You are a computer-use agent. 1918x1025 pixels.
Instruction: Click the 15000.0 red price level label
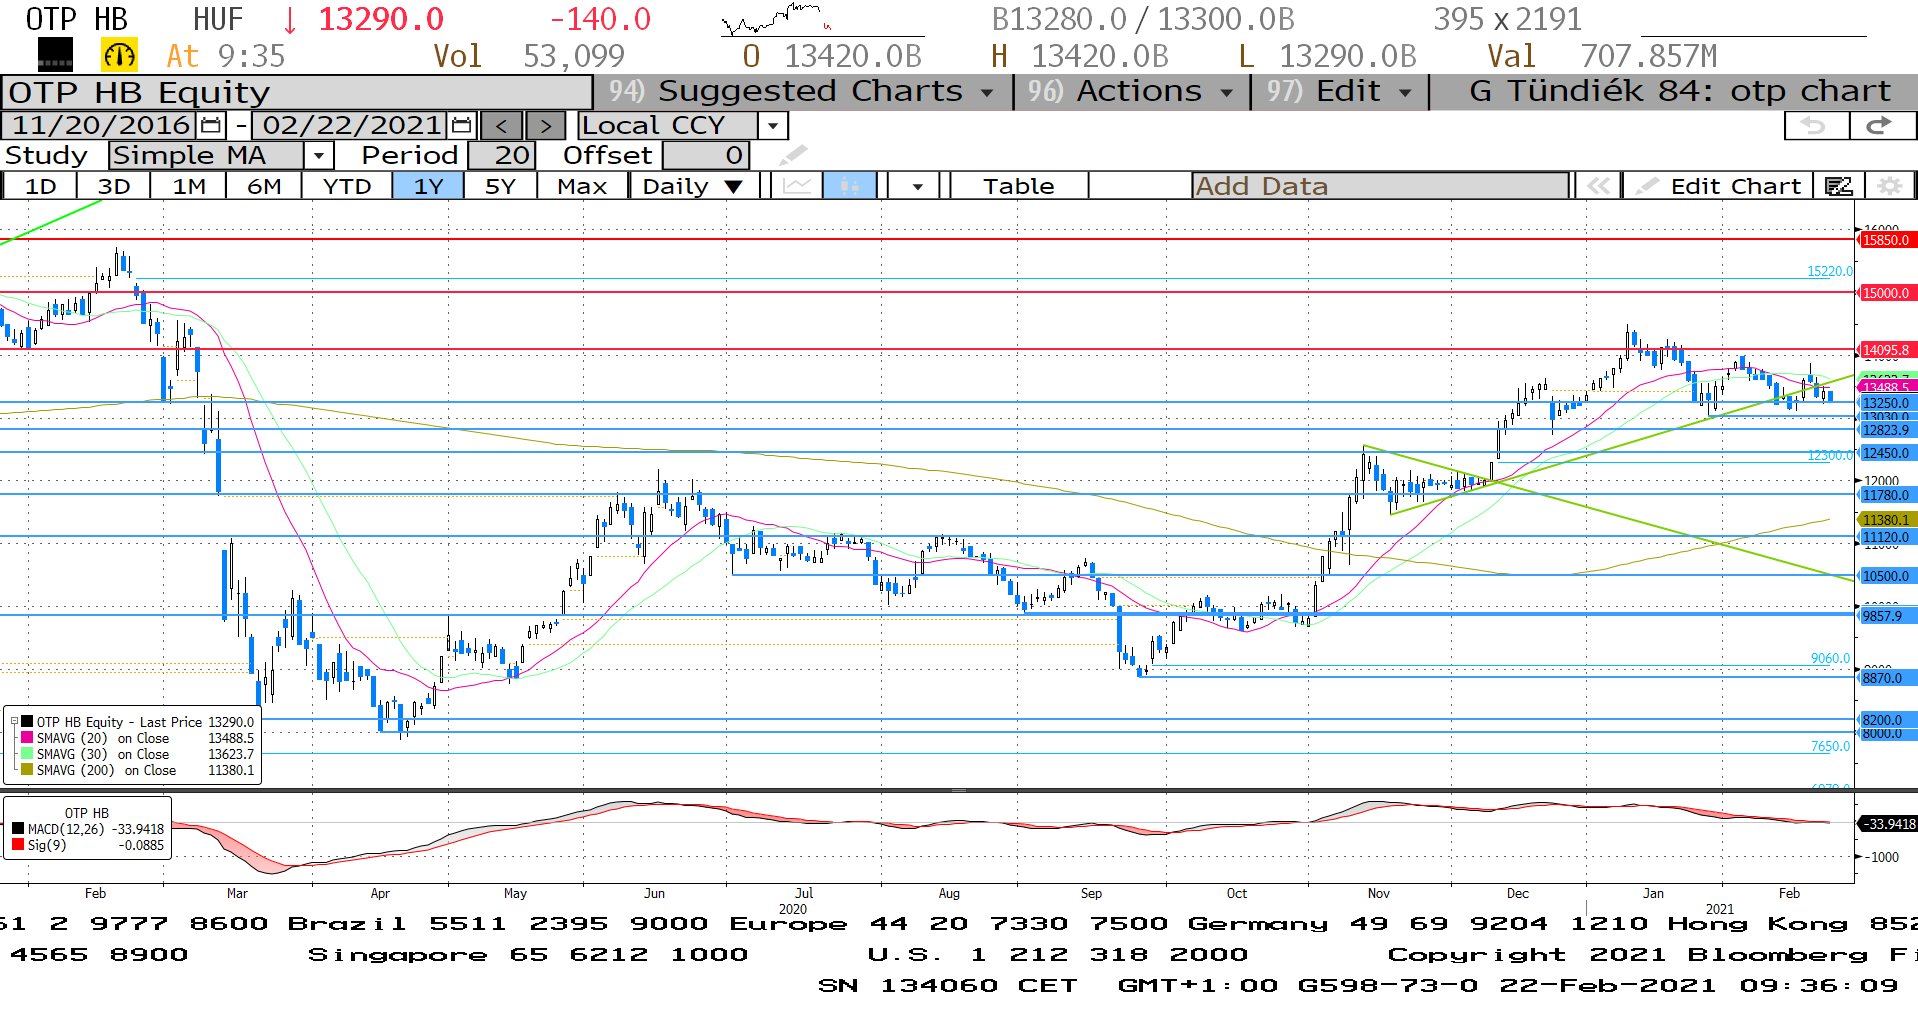pos(1885,293)
